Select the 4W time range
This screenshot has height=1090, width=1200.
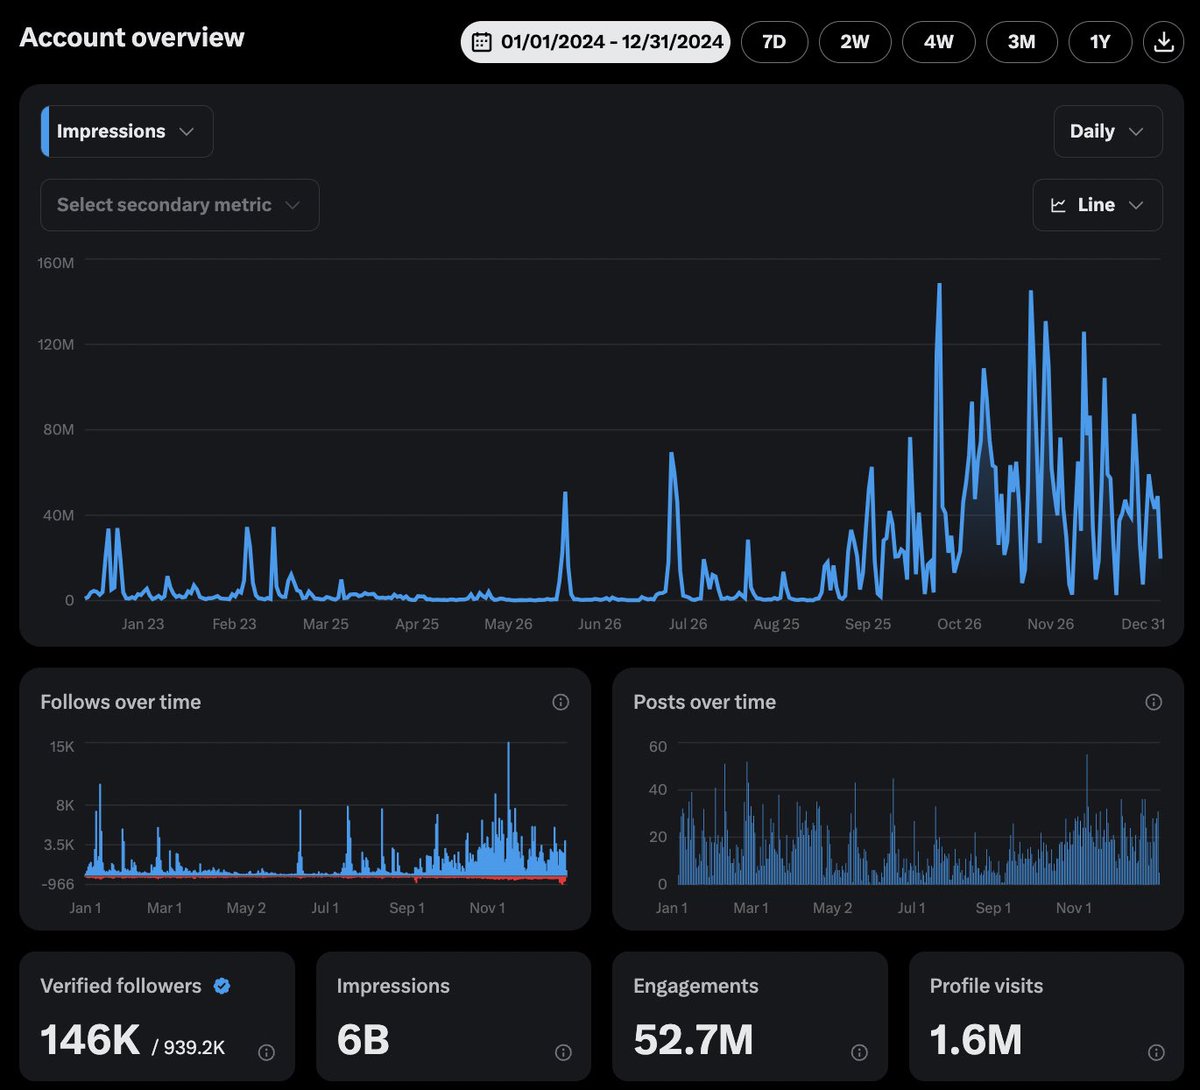938,42
